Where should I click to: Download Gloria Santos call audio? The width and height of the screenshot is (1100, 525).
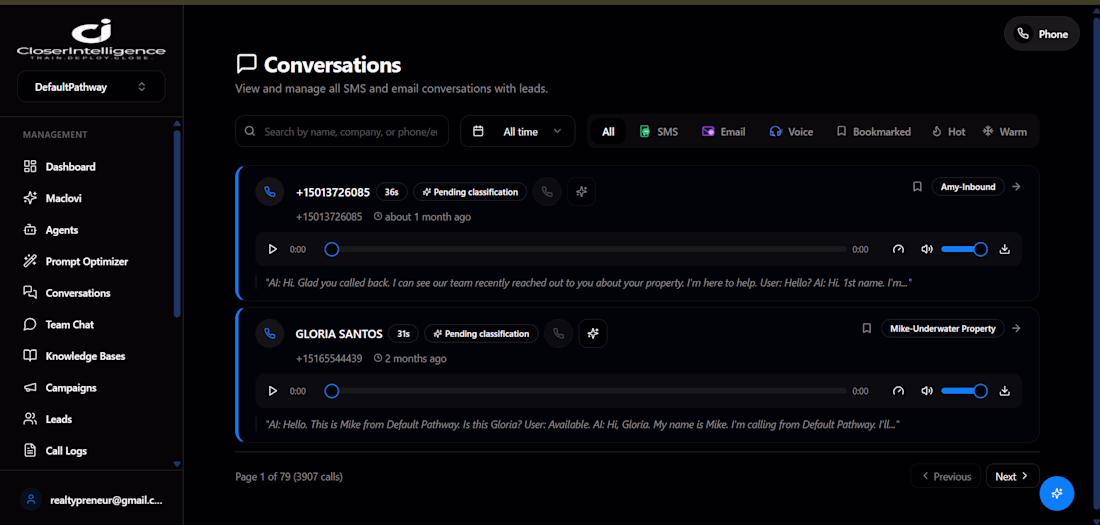coord(1004,391)
